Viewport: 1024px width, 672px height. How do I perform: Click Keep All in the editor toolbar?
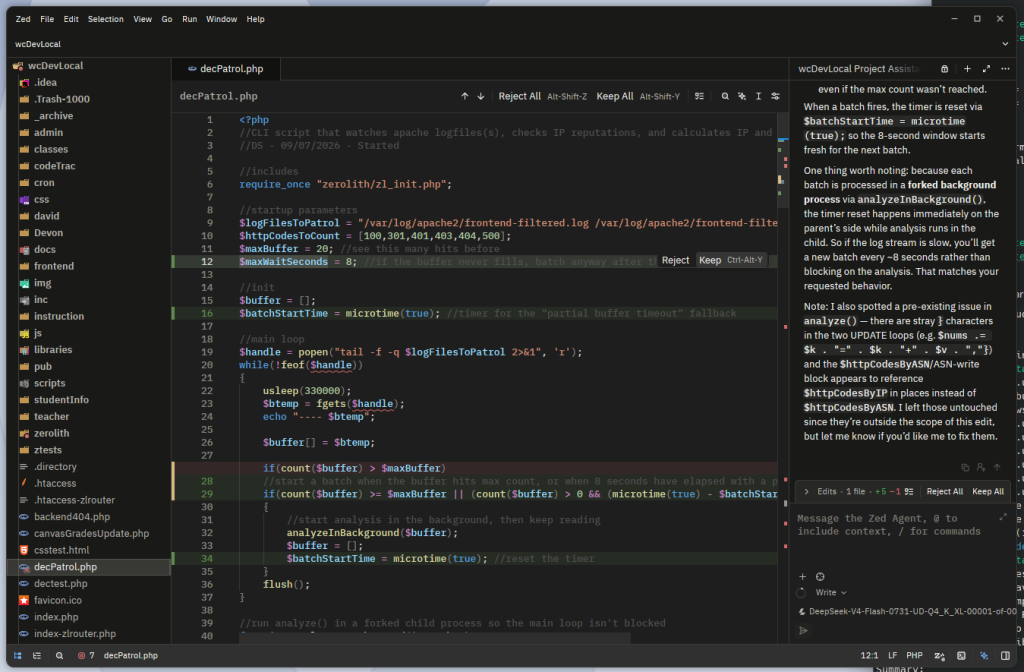tap(615, 96)
